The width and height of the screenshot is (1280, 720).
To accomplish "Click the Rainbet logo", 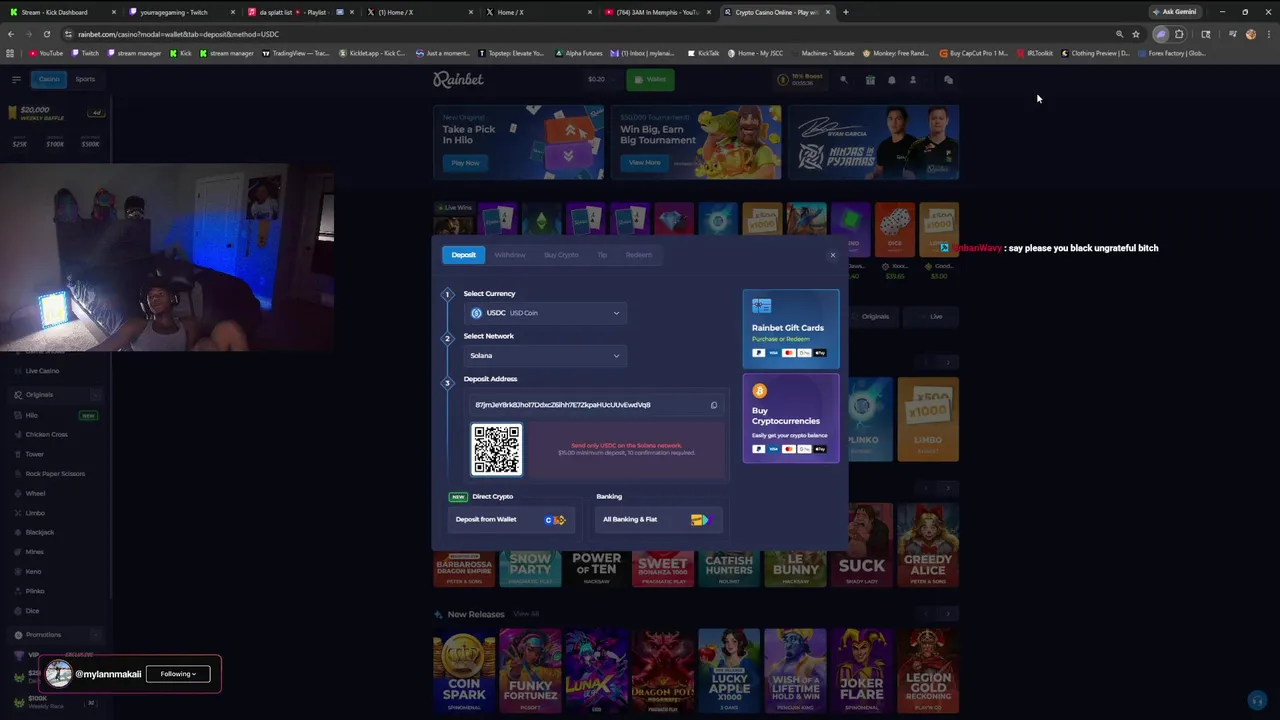I will [458, 79].
